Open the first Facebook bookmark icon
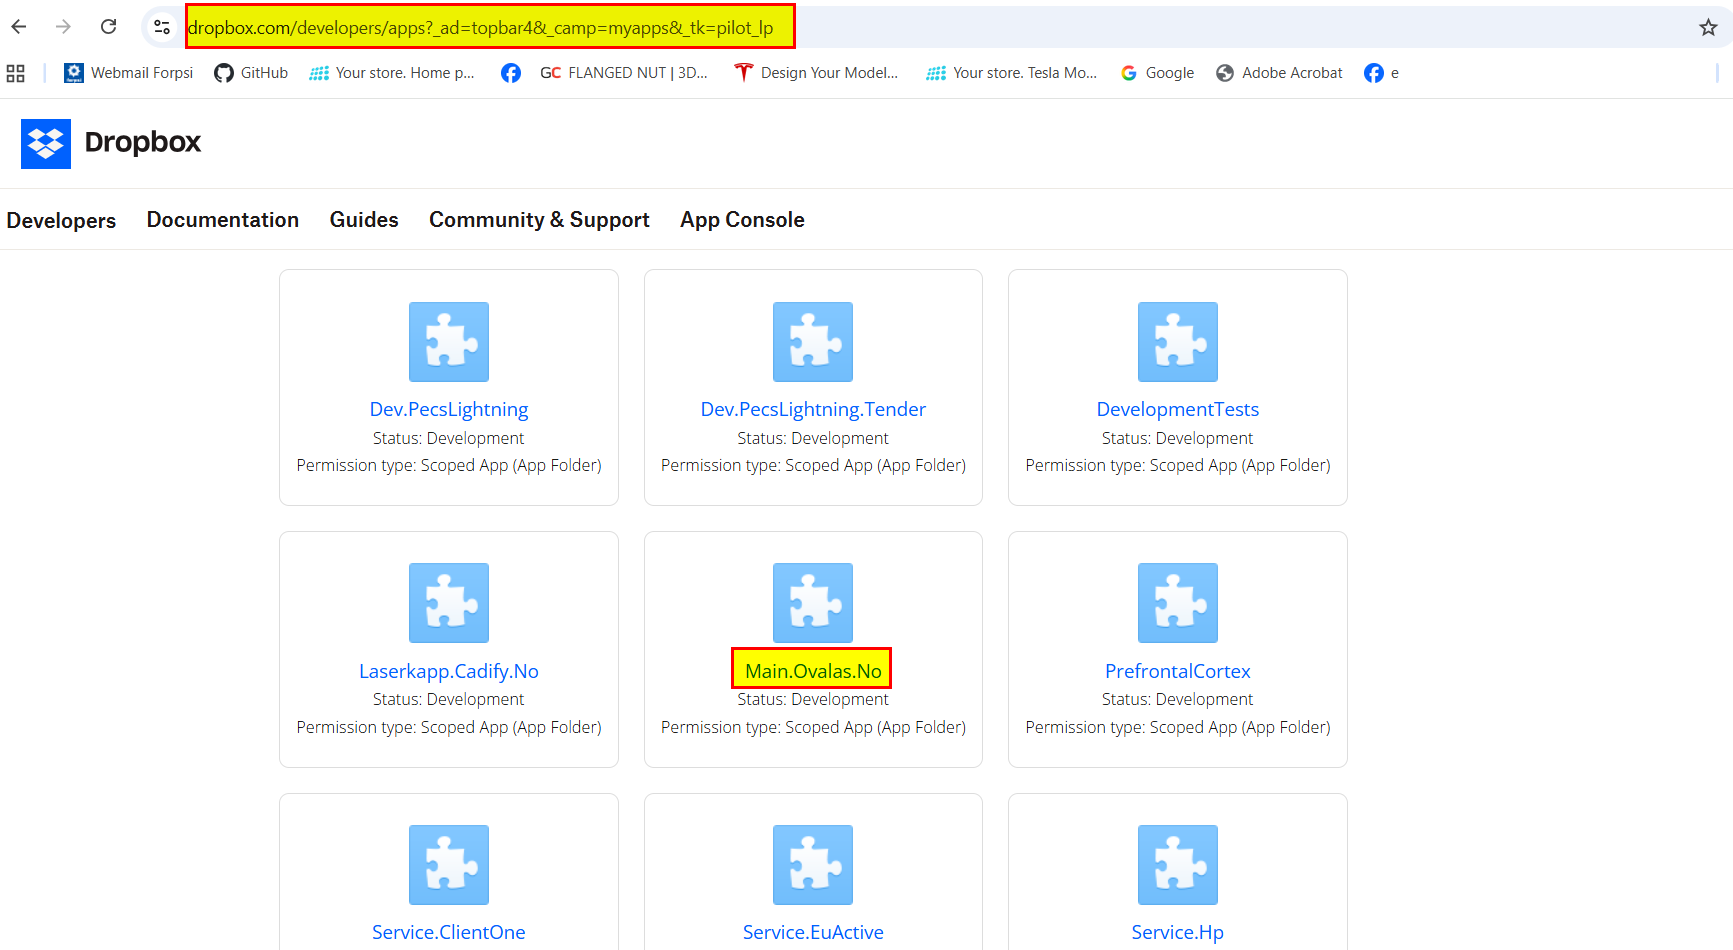Screen dimensions: 1733x950 (x=511, y=73)
